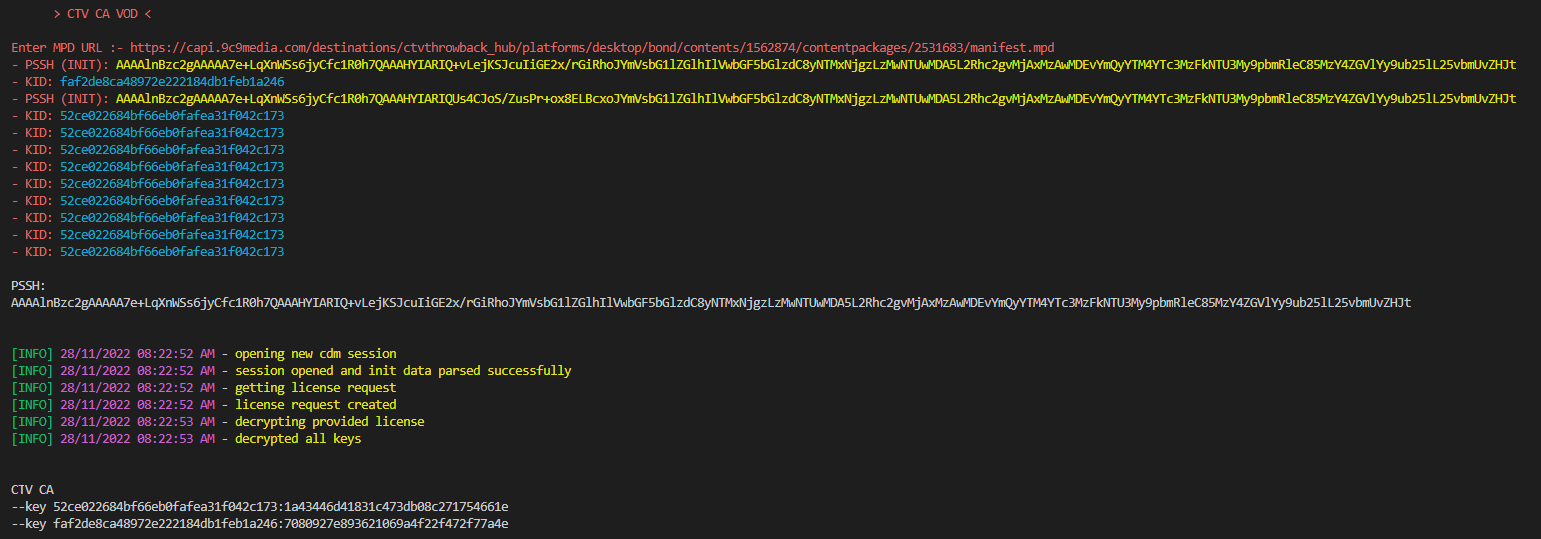Click the "Enter MPD URL :-" prompt text
Viewport: 1541px width, 539px height.
67,48
